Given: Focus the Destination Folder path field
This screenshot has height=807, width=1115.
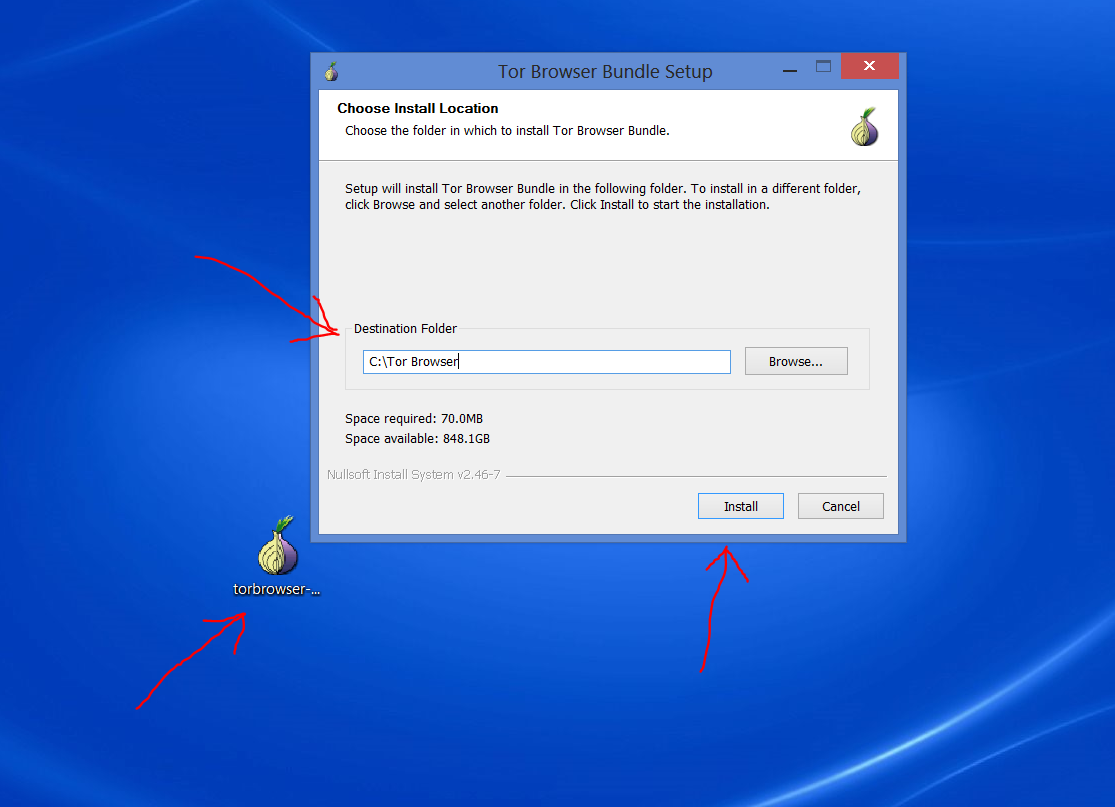Looking at the screenshot, I should (546, 362).
